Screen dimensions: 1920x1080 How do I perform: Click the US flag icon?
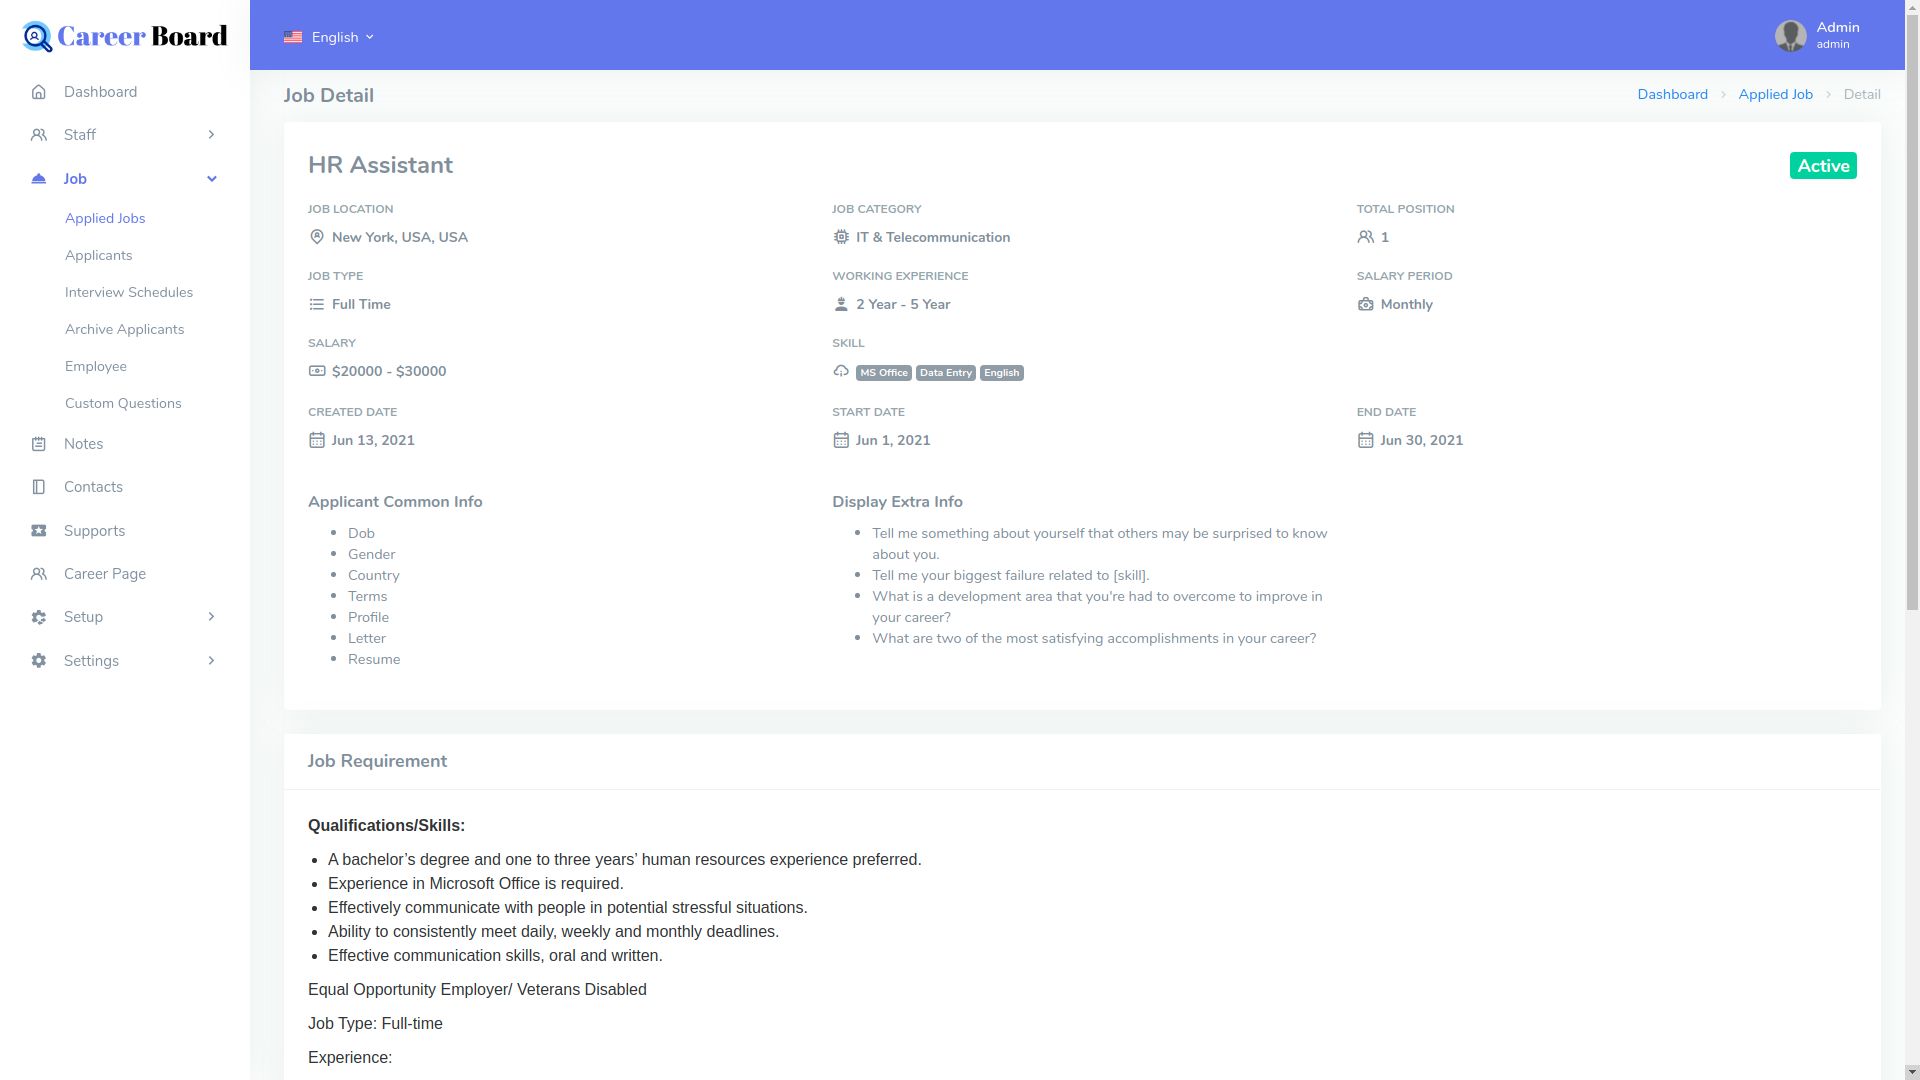coord(293,37)
